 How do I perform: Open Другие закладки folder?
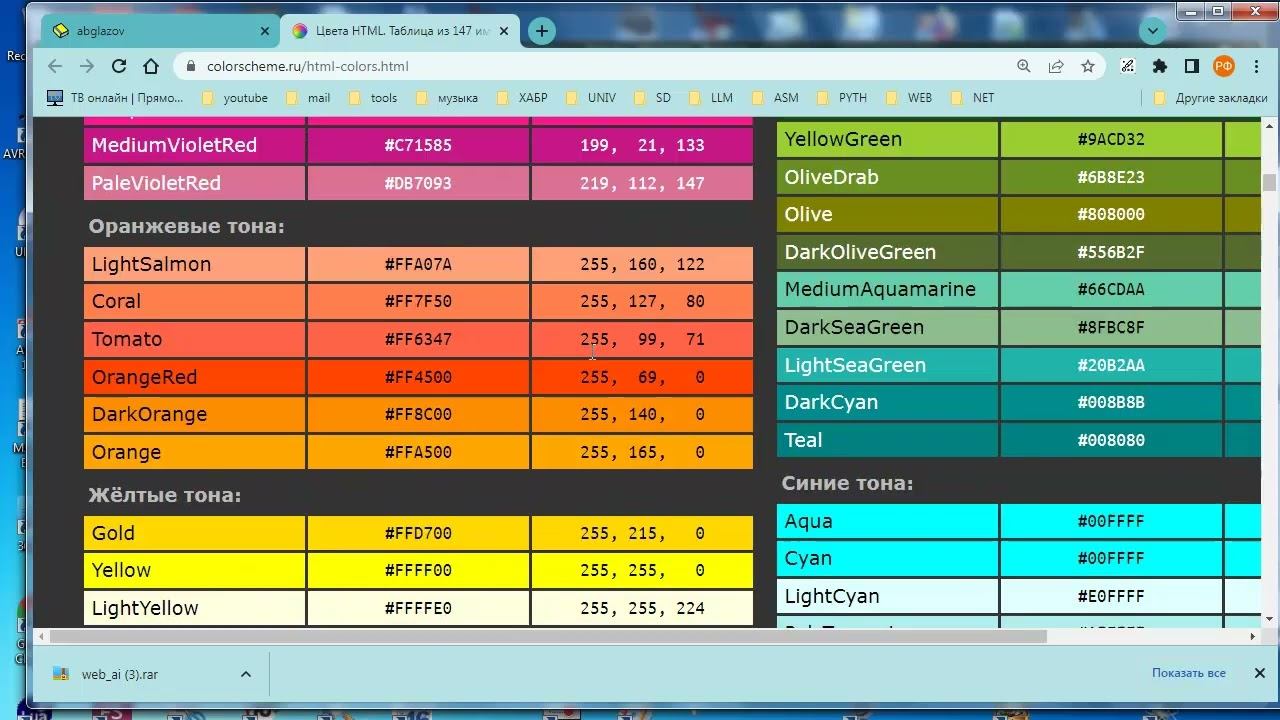[1210, 98]
